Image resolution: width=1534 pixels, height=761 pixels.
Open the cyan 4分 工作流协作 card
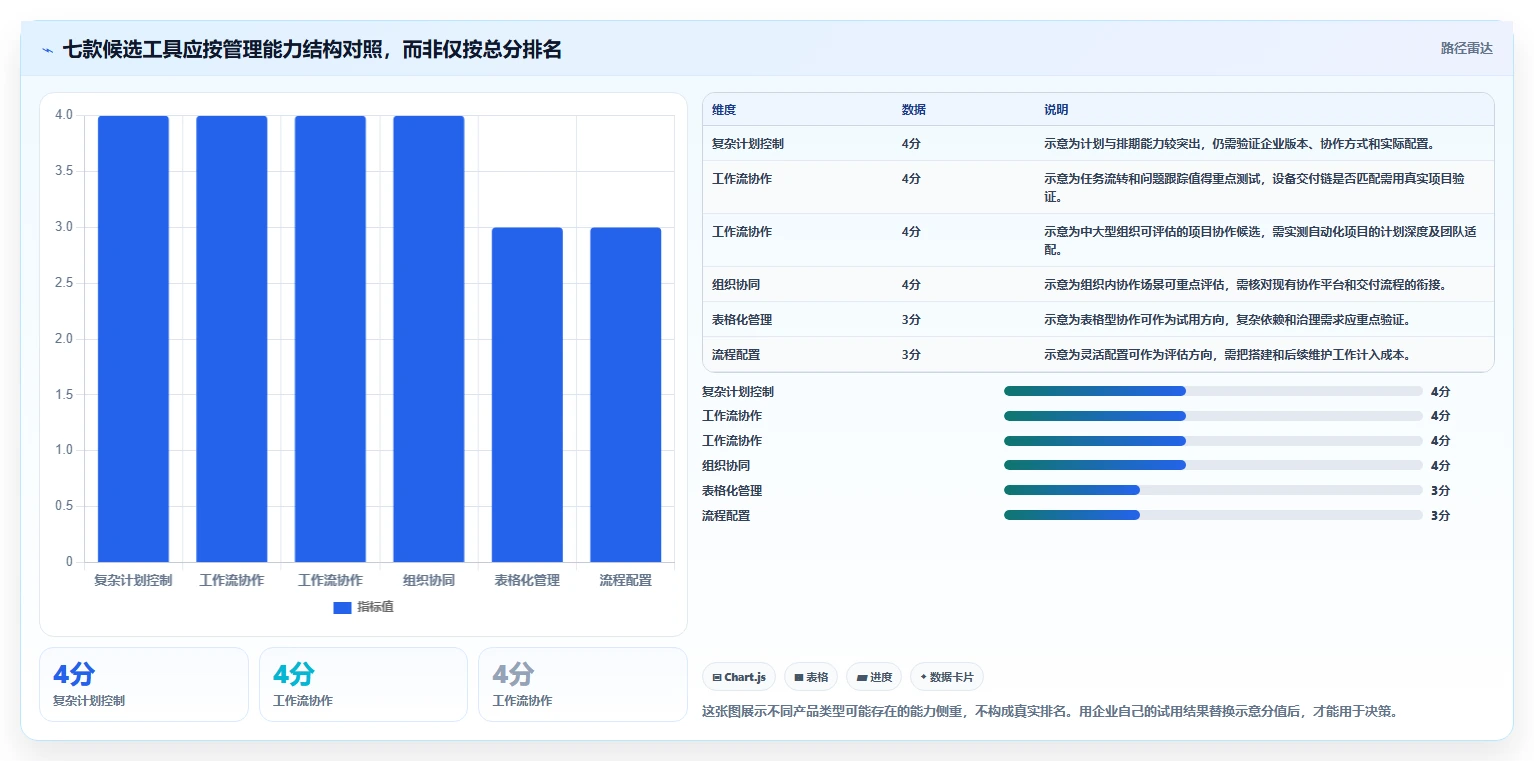click(363, 684)
